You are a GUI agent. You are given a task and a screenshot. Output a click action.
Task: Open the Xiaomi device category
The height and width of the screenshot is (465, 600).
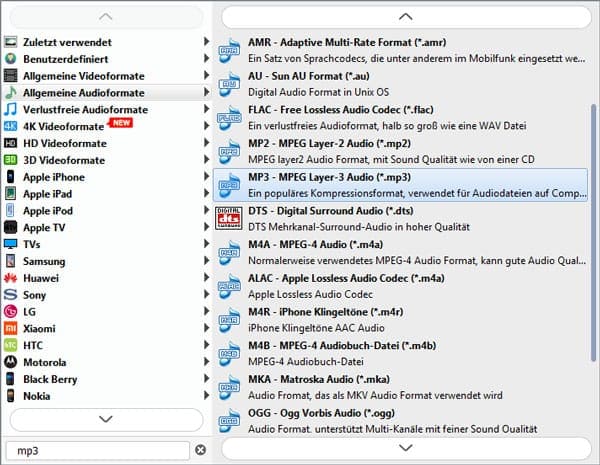(107, 328)
